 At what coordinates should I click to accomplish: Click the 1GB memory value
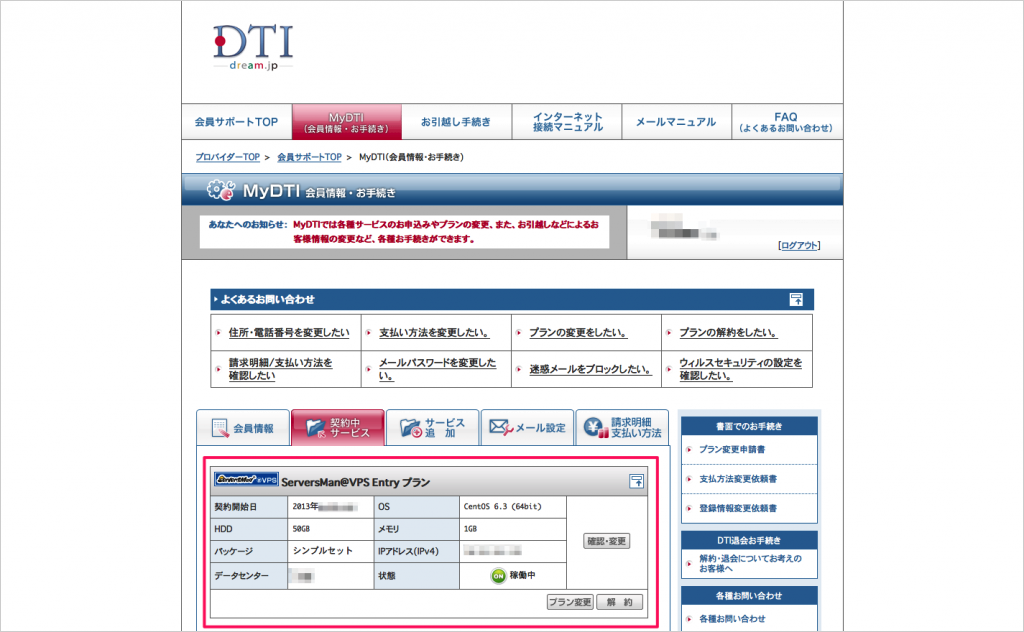click(470, 529)
